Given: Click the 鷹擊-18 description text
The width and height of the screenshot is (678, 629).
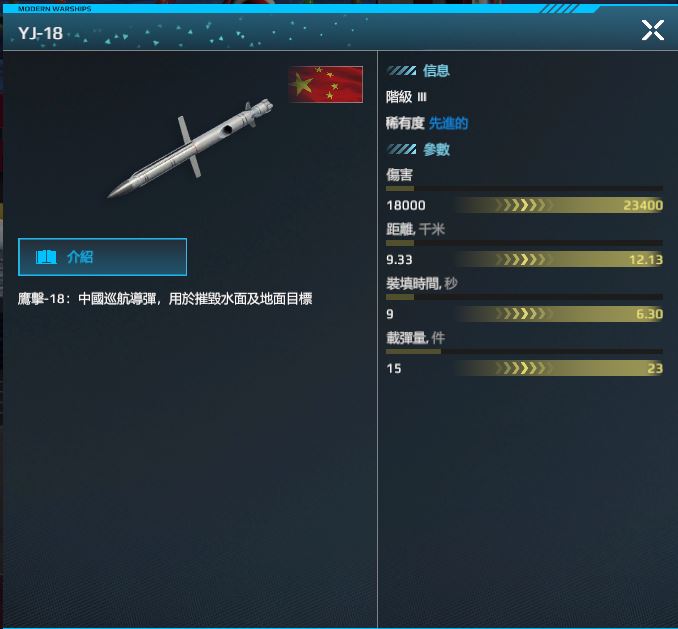Looking at the screenshot, I should pos(165,299).
